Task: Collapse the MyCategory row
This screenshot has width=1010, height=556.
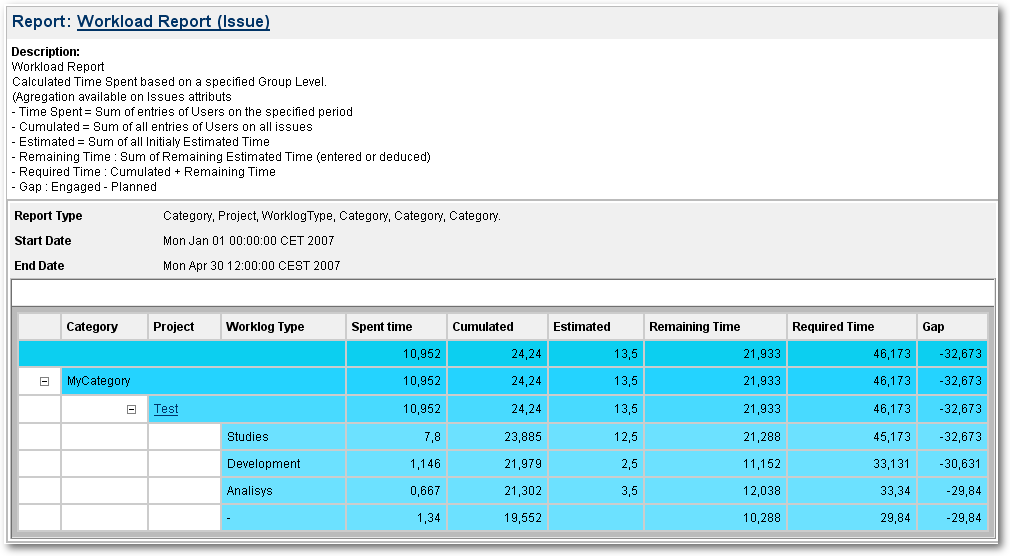Action: coord(44,381)
